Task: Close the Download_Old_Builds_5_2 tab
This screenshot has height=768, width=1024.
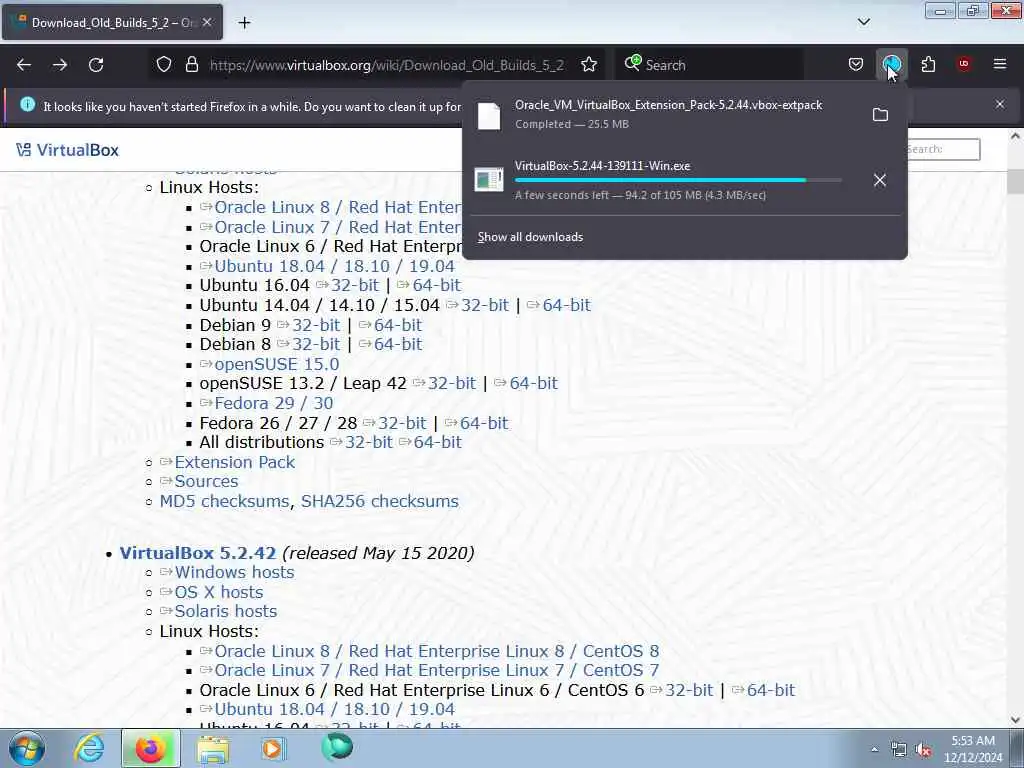Action: point(207,22)
